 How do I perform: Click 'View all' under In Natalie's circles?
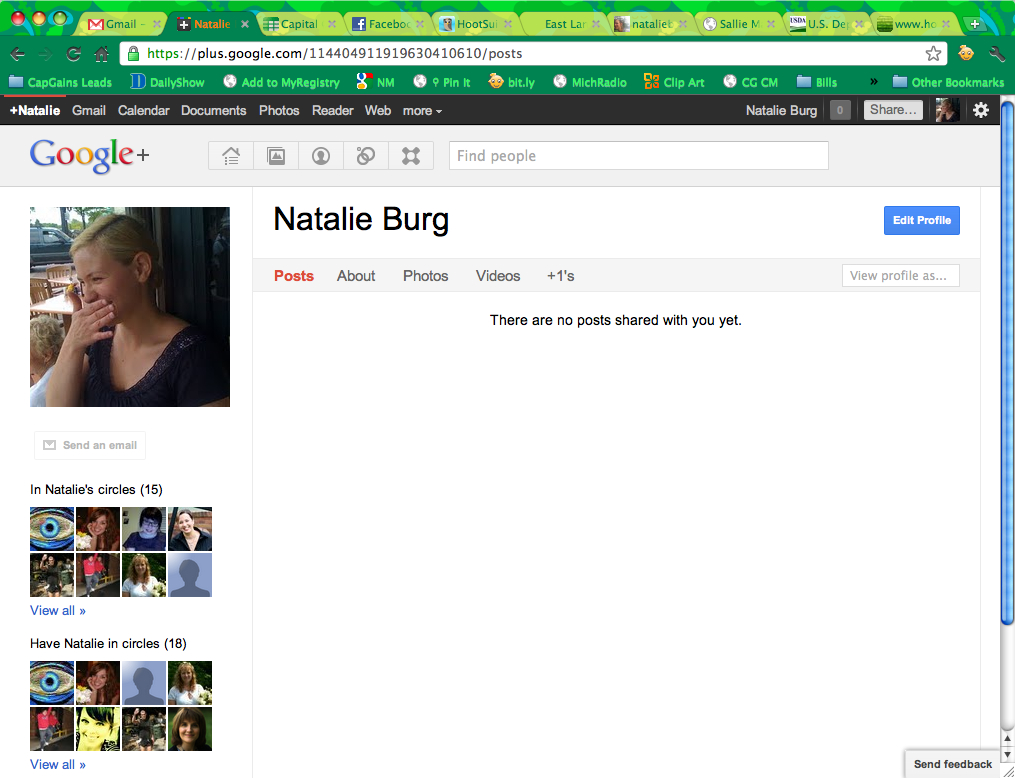[x=58, y=610]
